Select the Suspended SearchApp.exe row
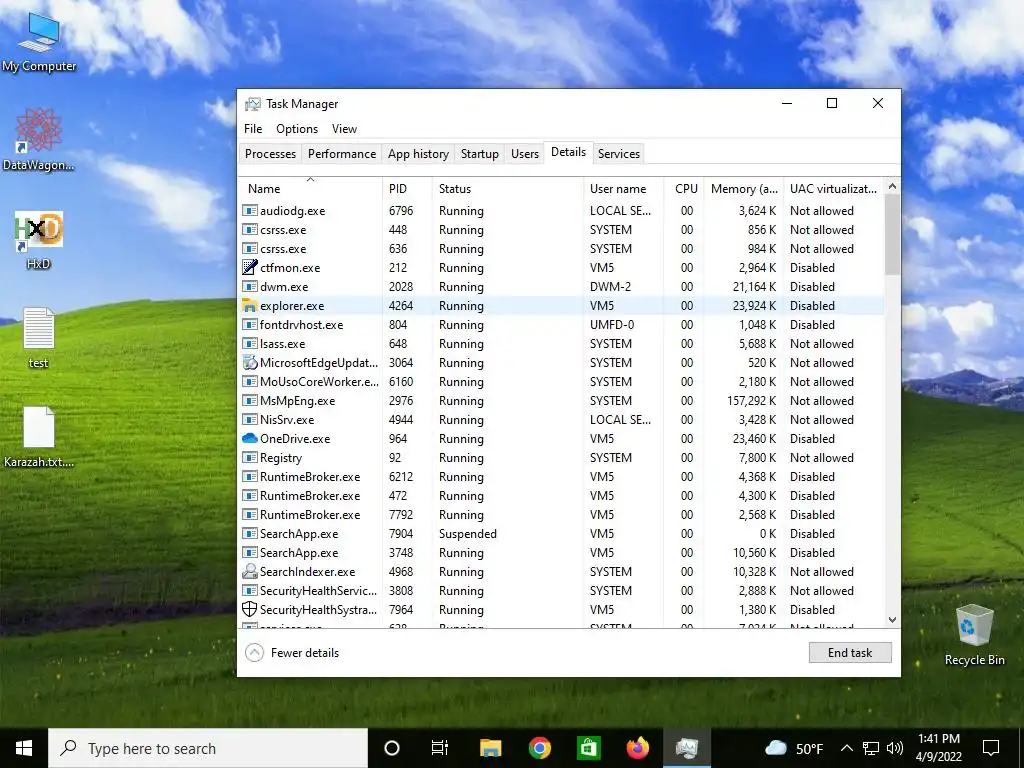This screenshot has width=1024, height=768. tap(561, 534)
